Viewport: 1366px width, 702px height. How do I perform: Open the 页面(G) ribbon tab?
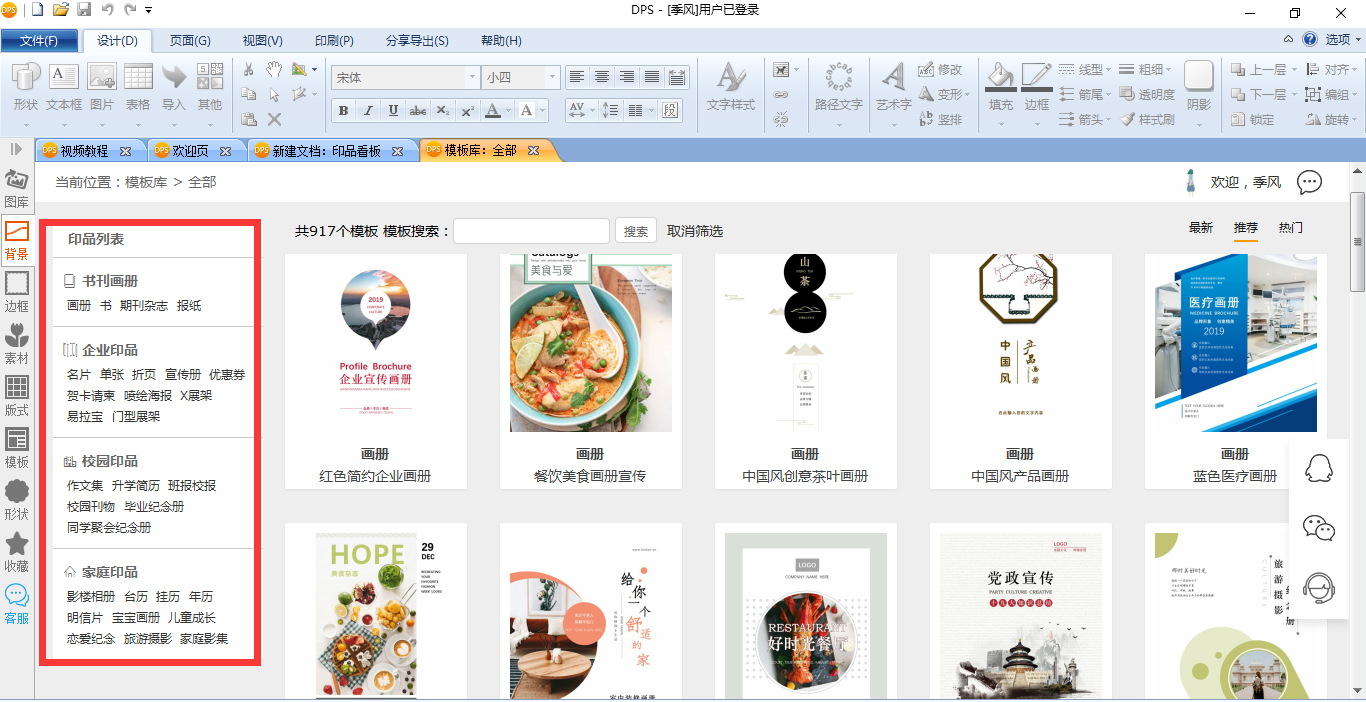coord(190,41)
